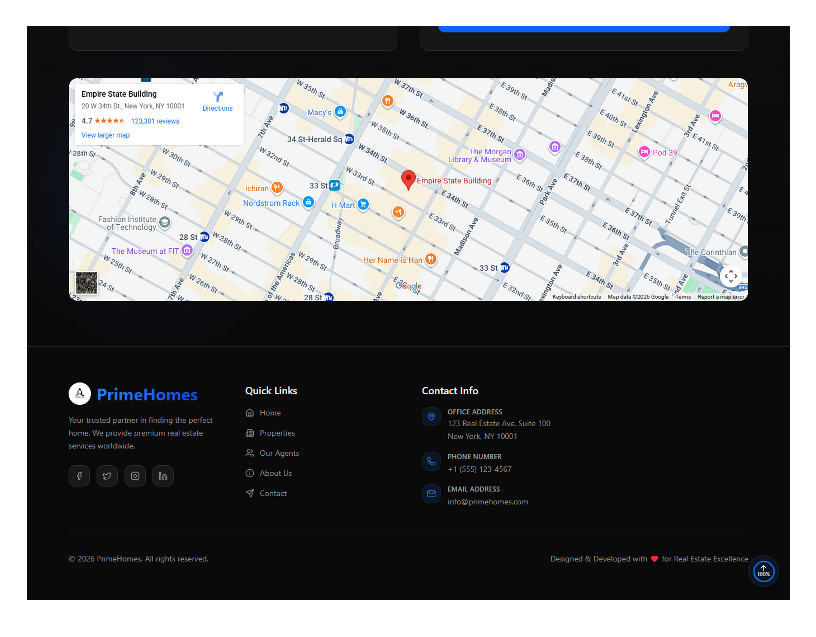Open the Twitter social icon

click(107, 476)
